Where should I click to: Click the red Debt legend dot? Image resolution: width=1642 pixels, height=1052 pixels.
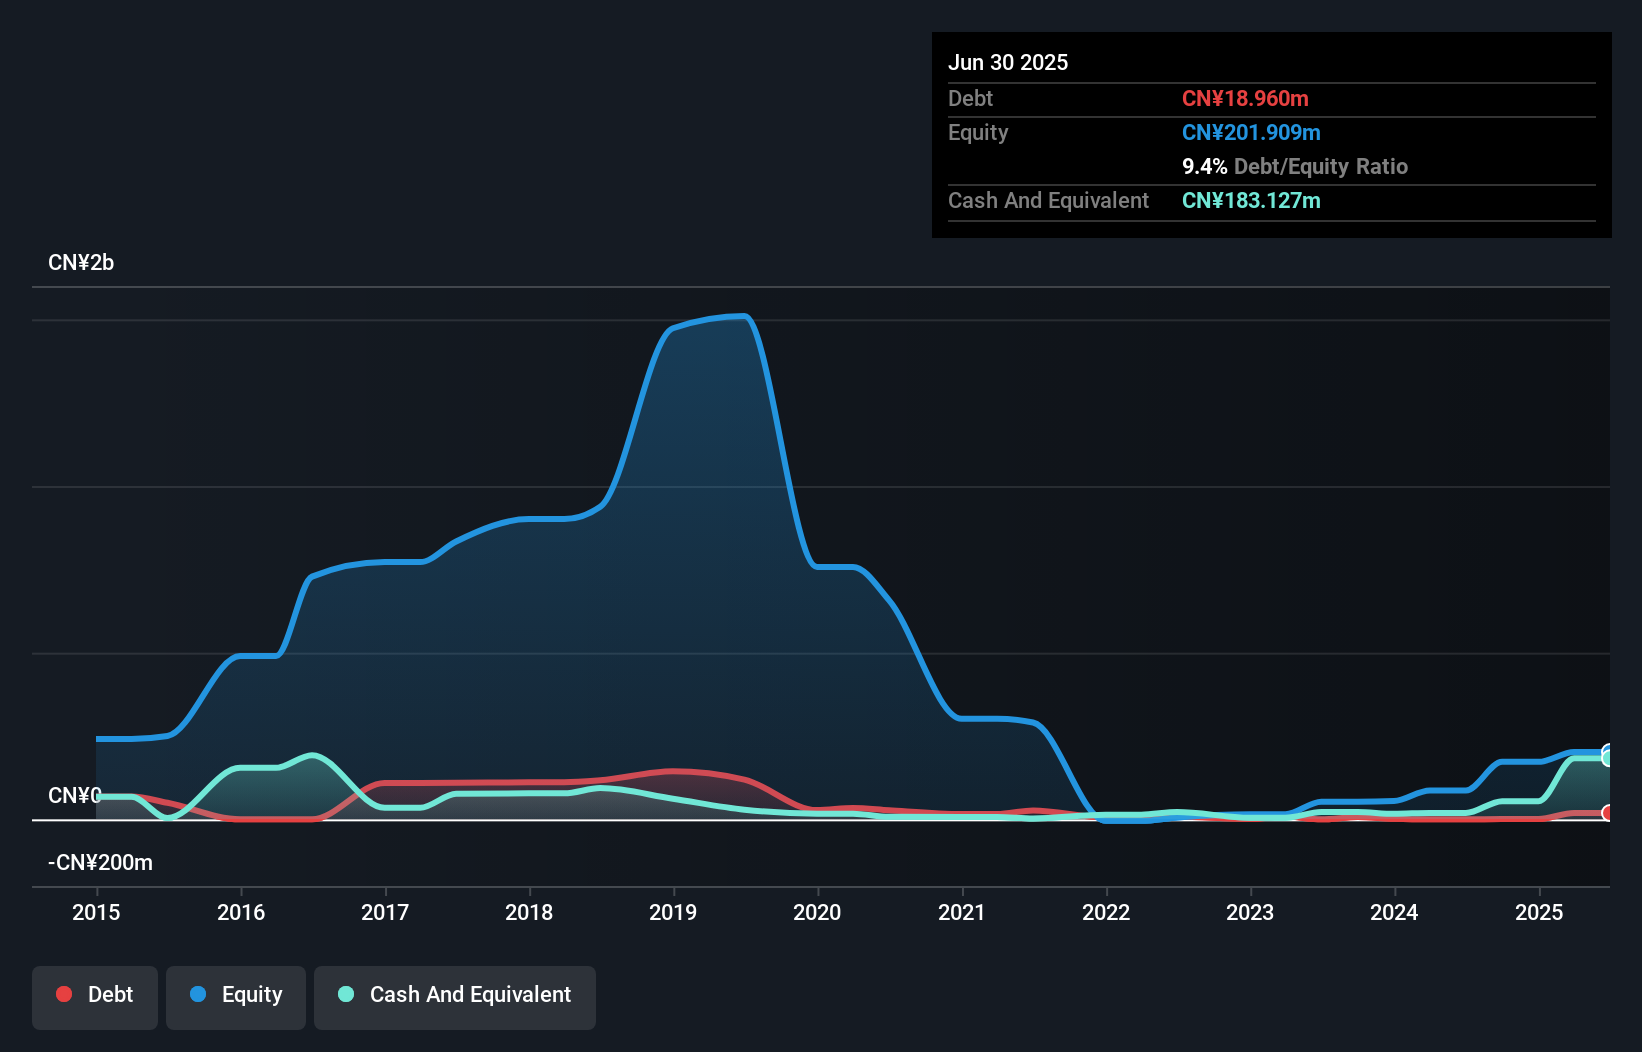click(62, 994)
